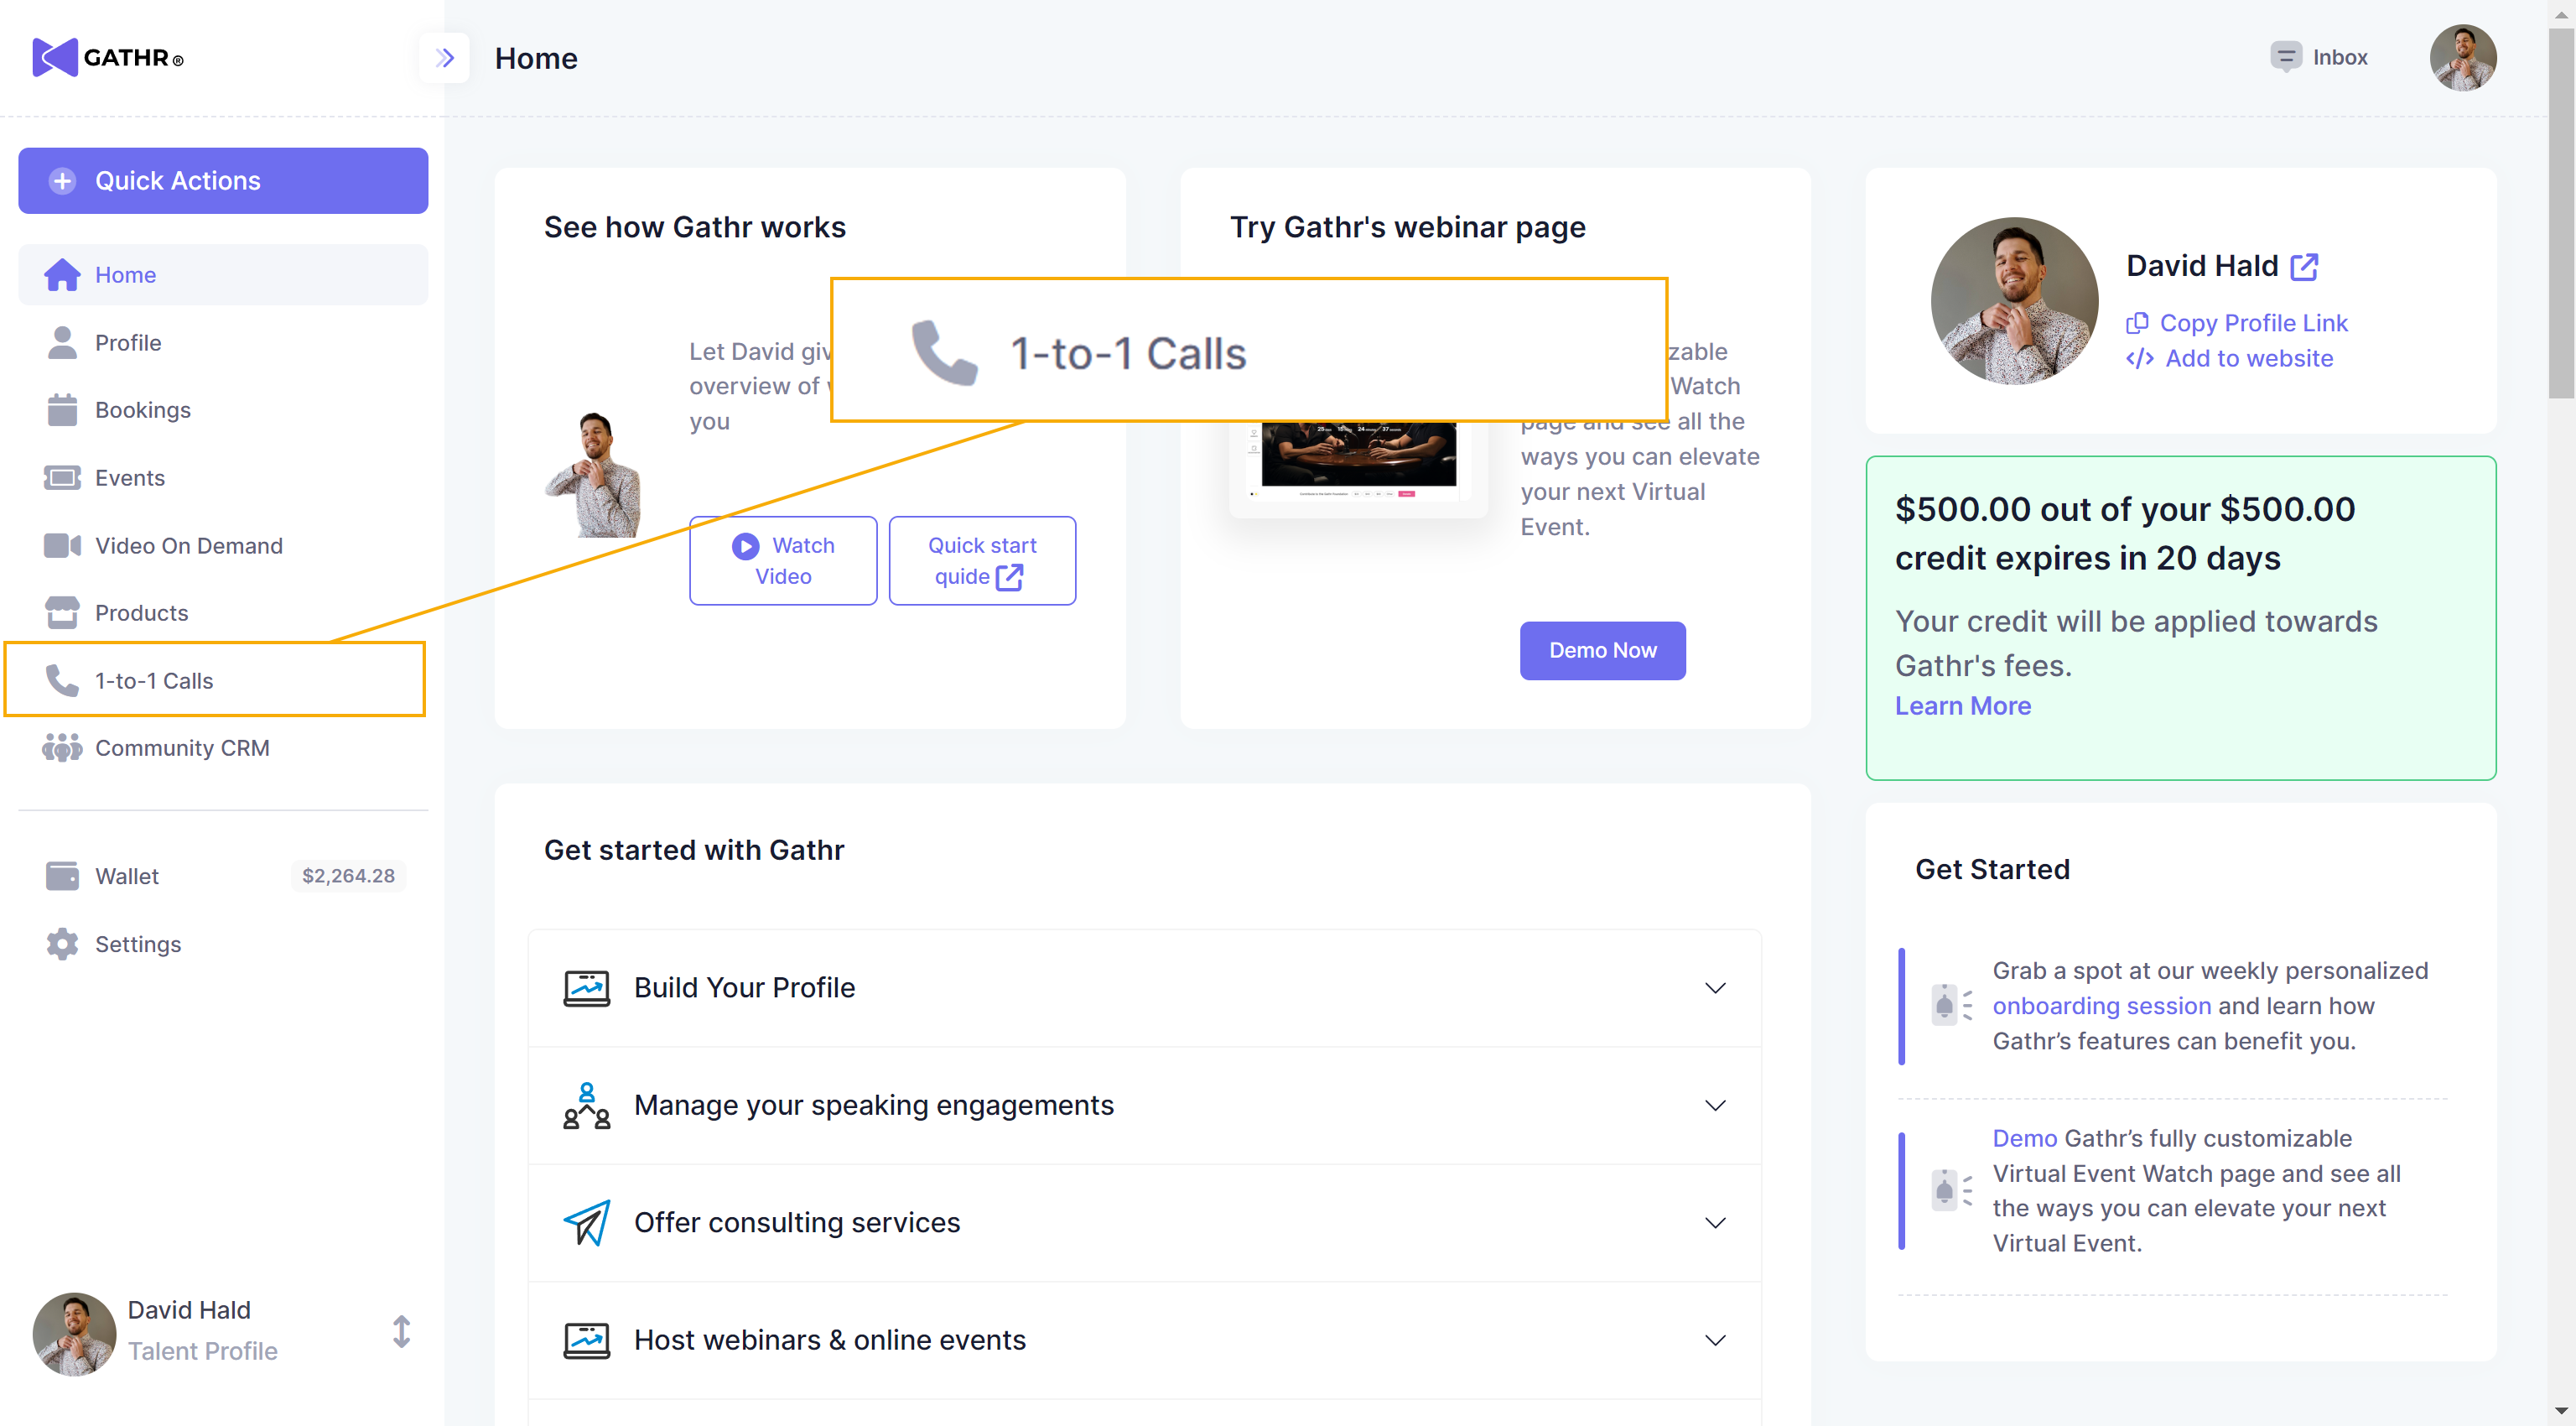This screenshot has height=1426, width=2576.
Task: Expand Host webinars & online events
Action: point(1714,1340)
